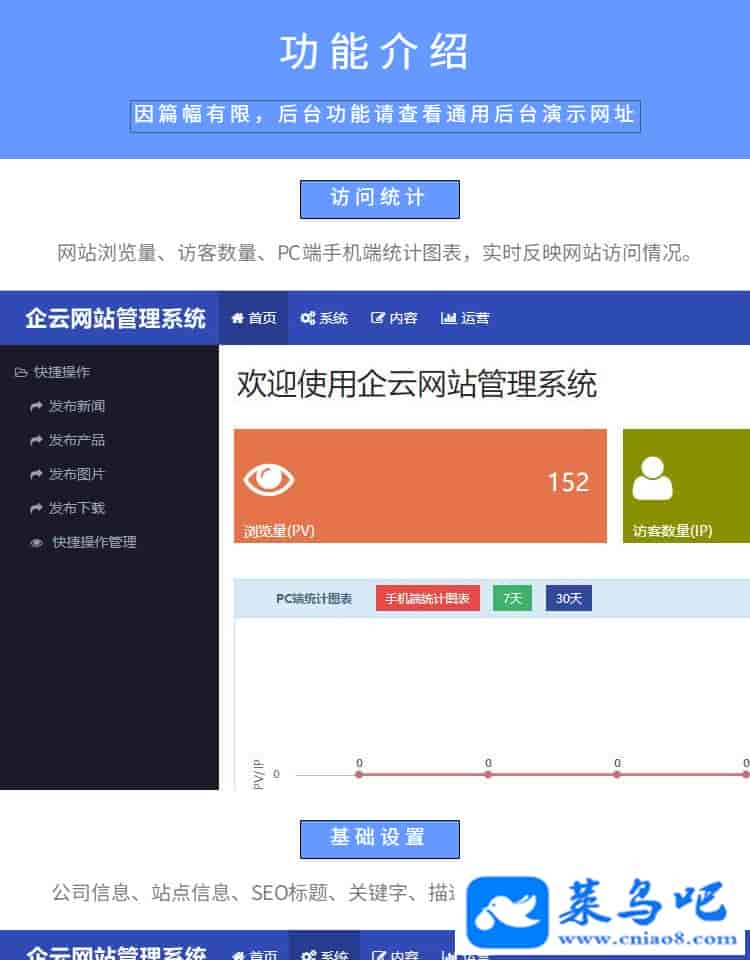Open the 运营 operations menu
This screenshot has height=960, width=750.
[x=465, y=318]
